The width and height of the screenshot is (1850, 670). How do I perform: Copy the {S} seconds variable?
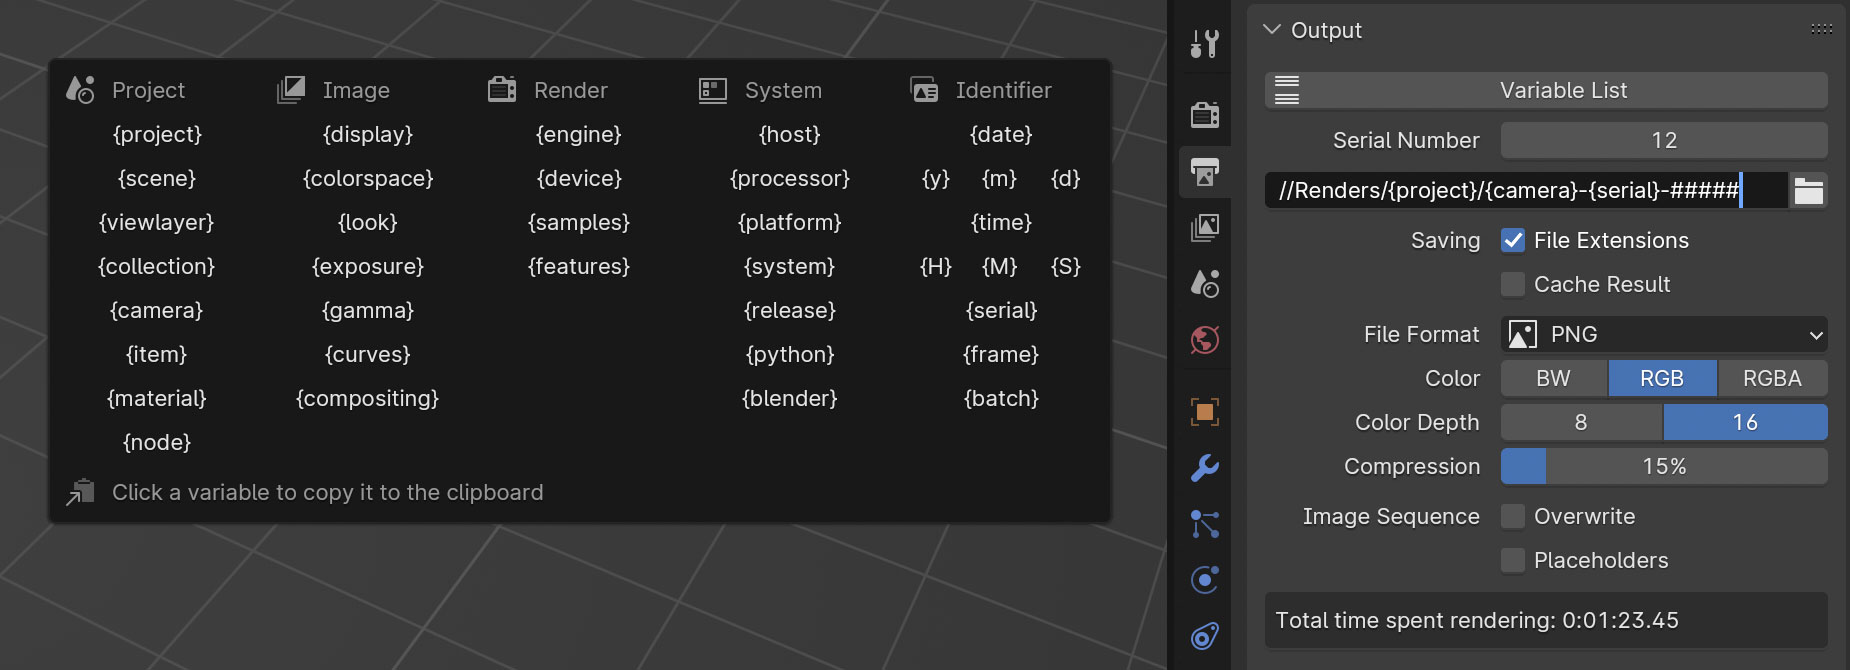coord(1066,266)
